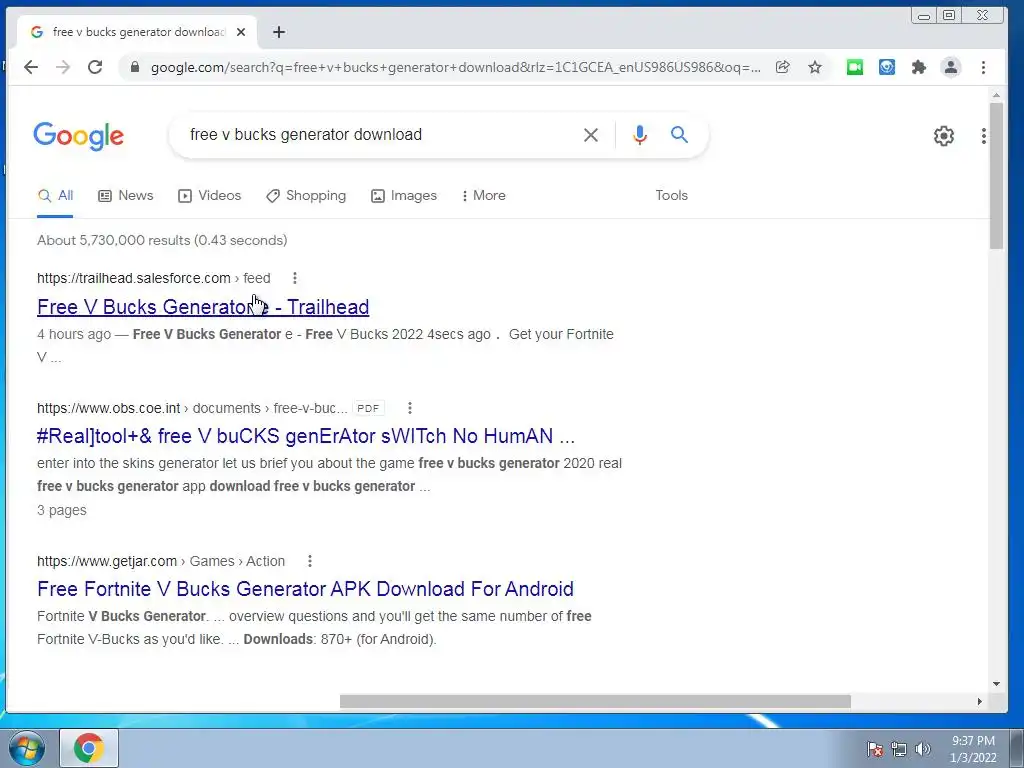Start voice search with the microphone
The width and height of the screenshot is (1024, 768).
coord(640,135)
